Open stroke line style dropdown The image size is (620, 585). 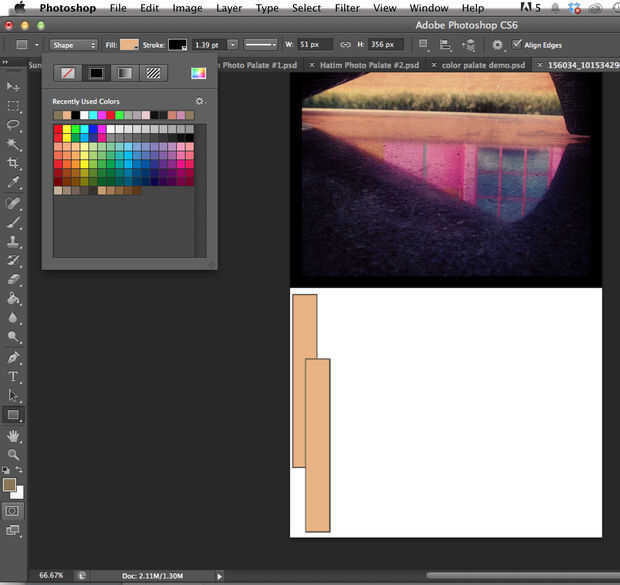point(261,45)
